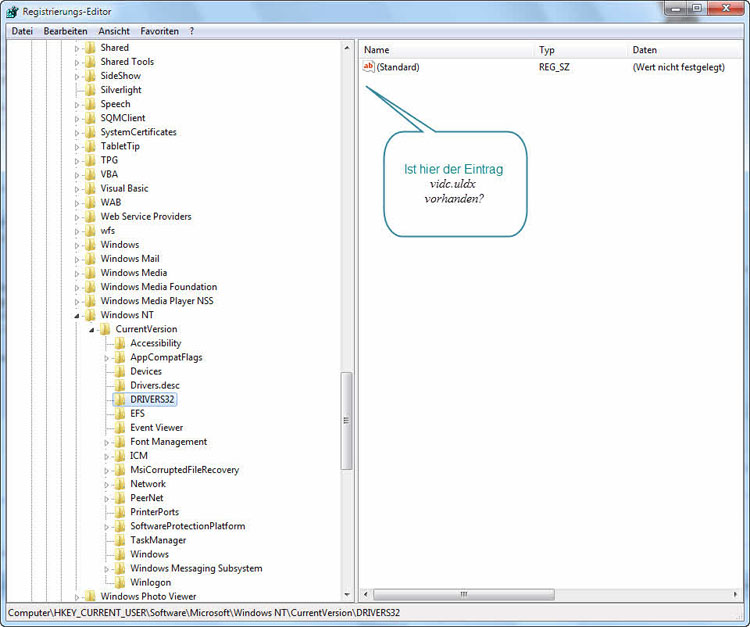This screenshot has width=750, height=627.
Task: Open the Favoriten menu
Action: [159, 31]
